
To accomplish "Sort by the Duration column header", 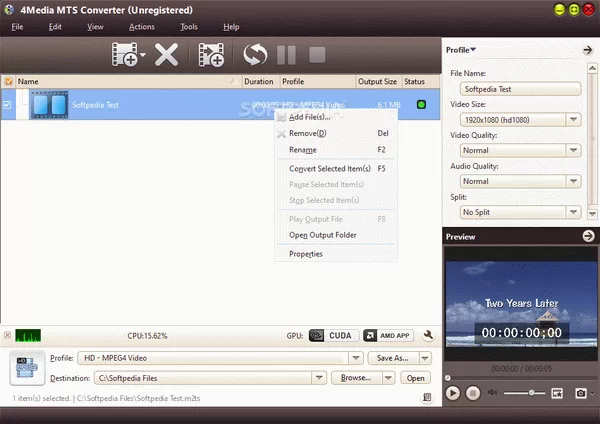I will click(x=260, y=82).
